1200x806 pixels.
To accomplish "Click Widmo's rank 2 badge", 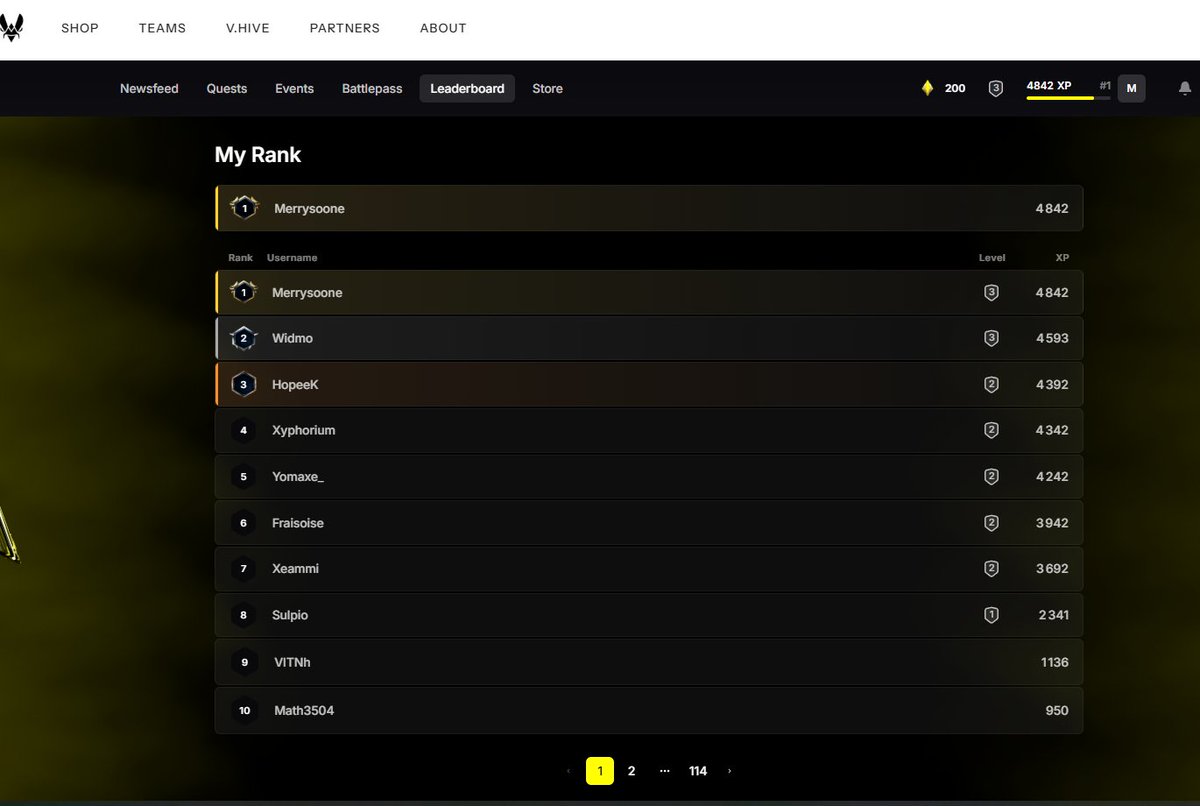I will (243, 338).
